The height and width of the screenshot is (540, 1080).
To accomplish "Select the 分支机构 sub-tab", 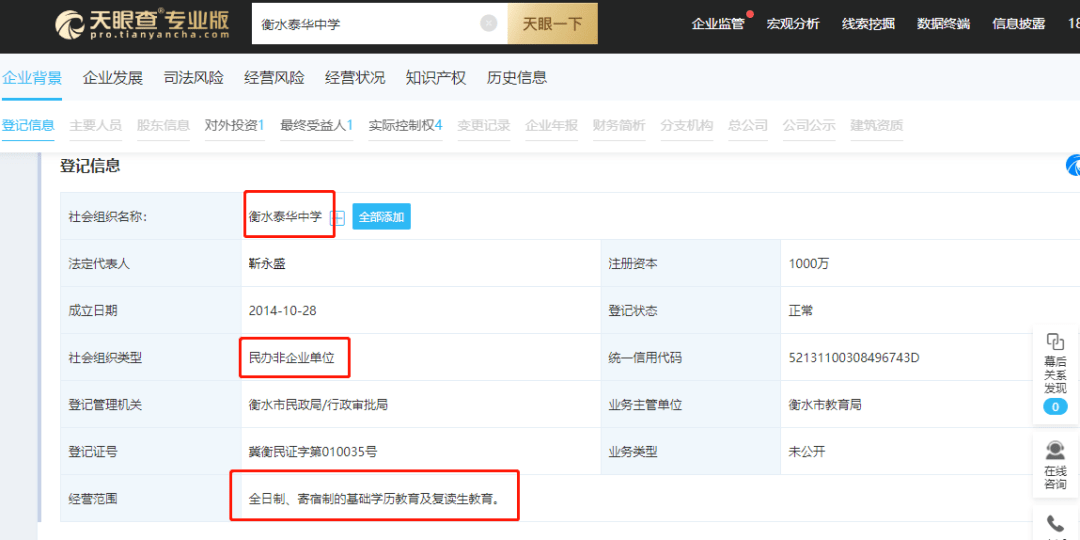I will 687,125.
